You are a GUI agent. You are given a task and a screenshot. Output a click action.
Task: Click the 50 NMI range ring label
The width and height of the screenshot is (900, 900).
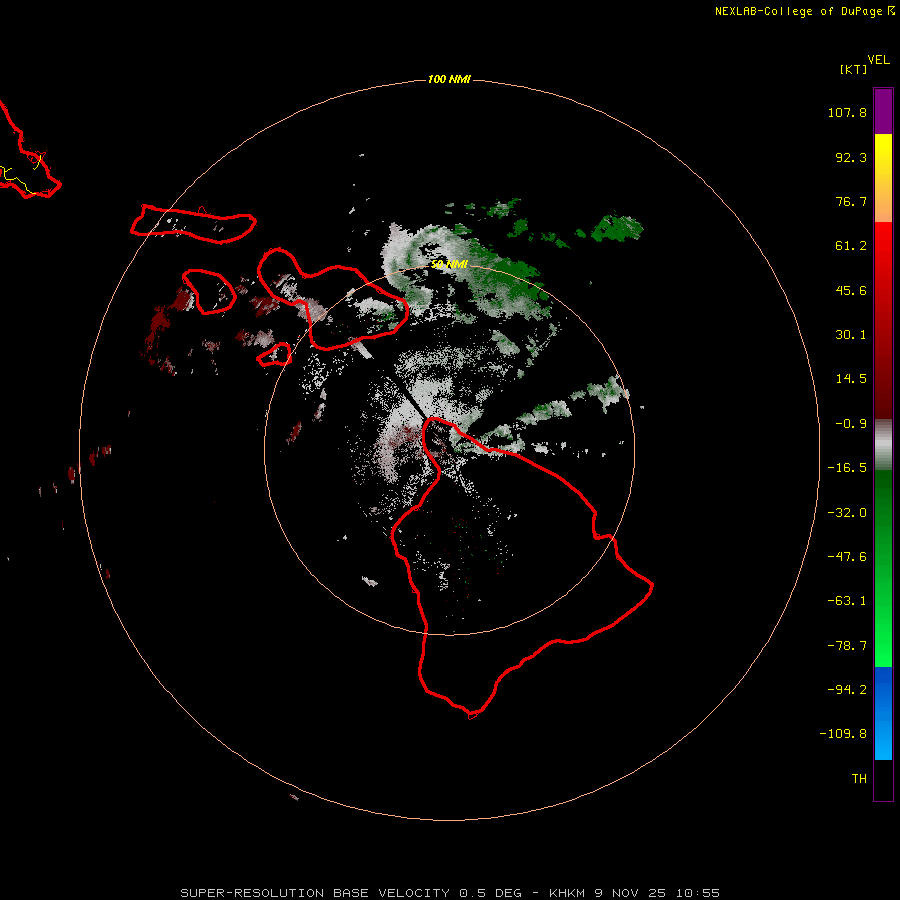(x=449, y=264)
